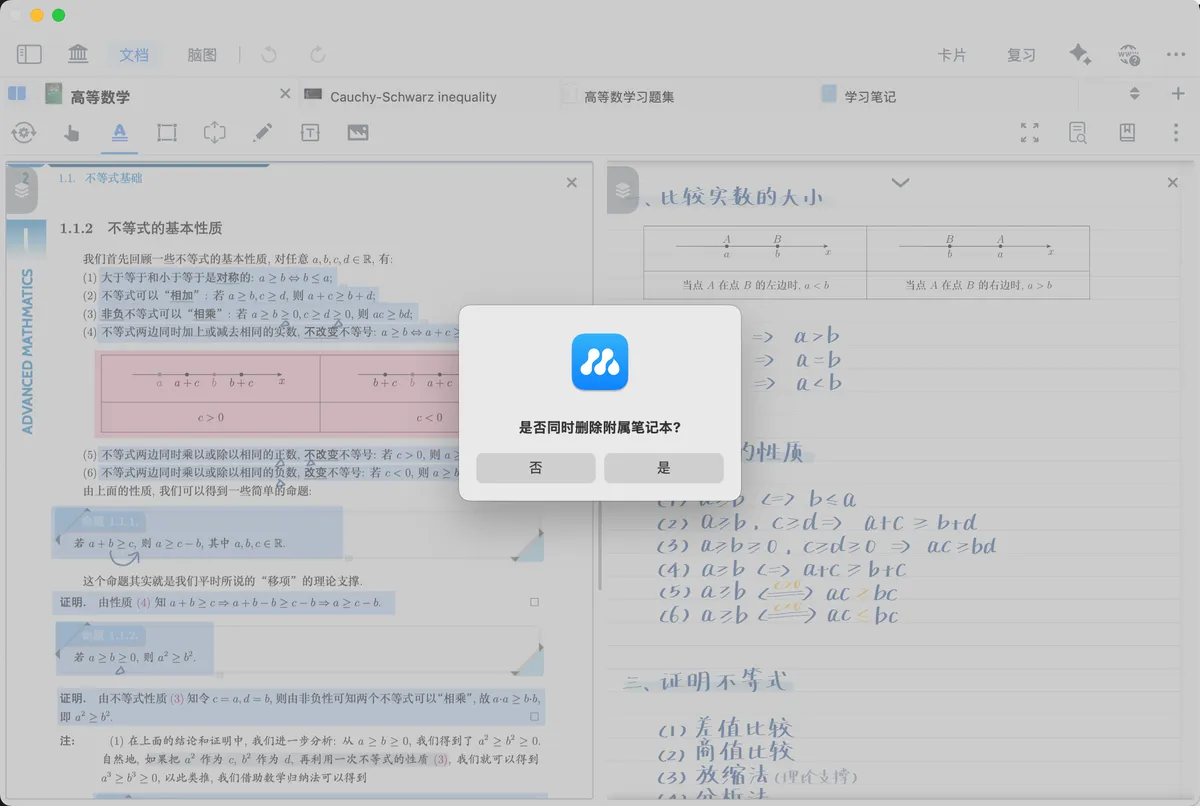Expand the chevron atop the right pane

(900, 183)
